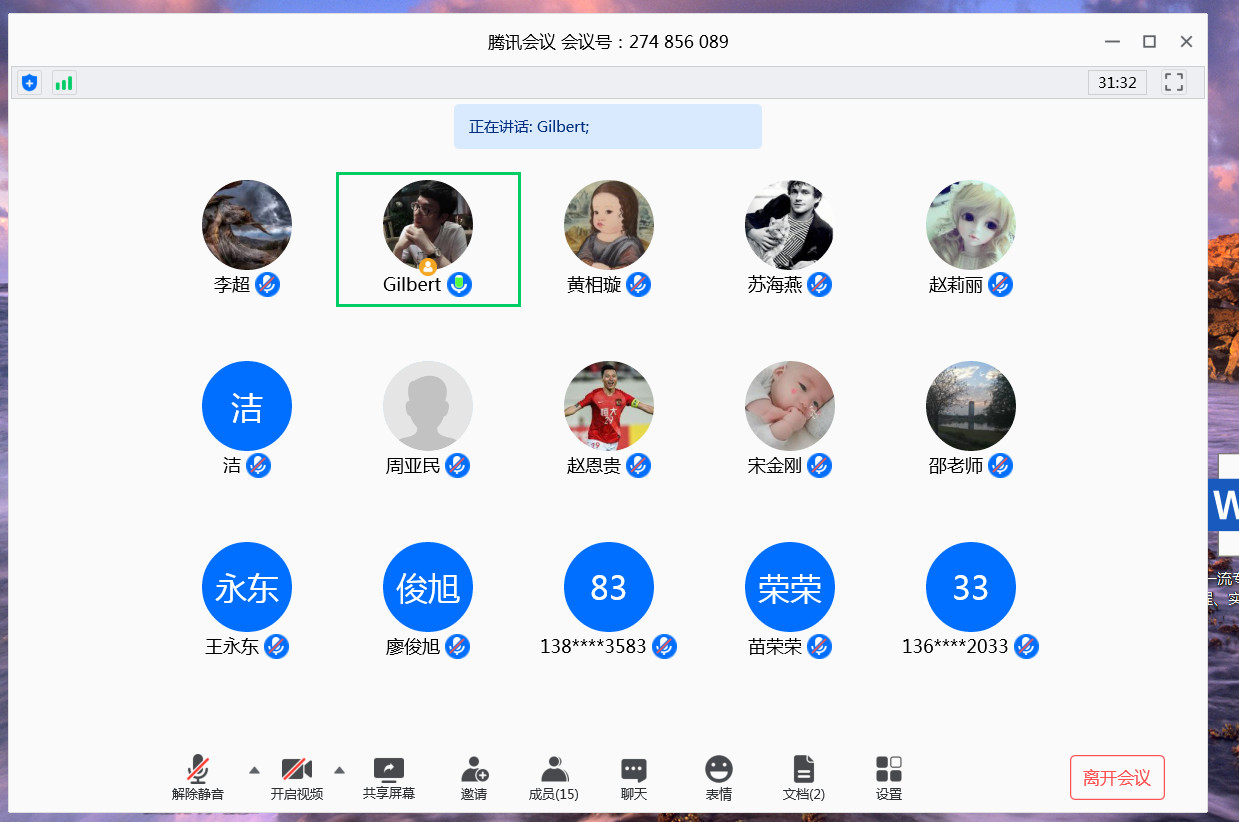Expand video options arrow beside 开启视频

[x=339, y=770]
